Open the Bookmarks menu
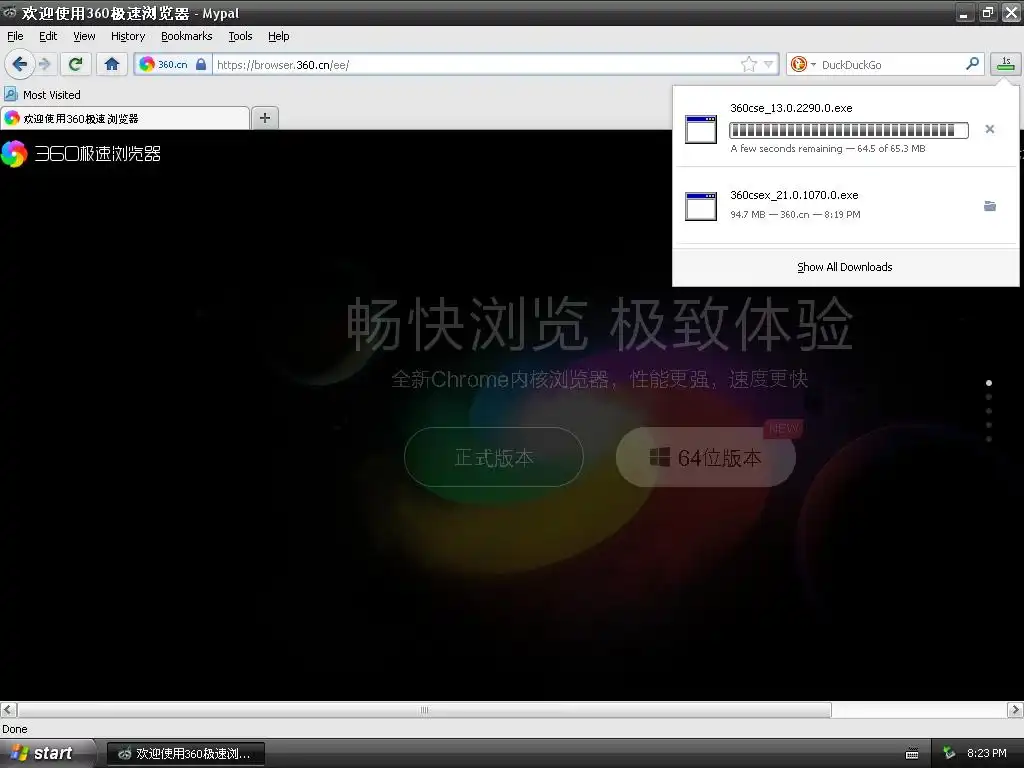1024x768 pixels. [x=186, y=36]
